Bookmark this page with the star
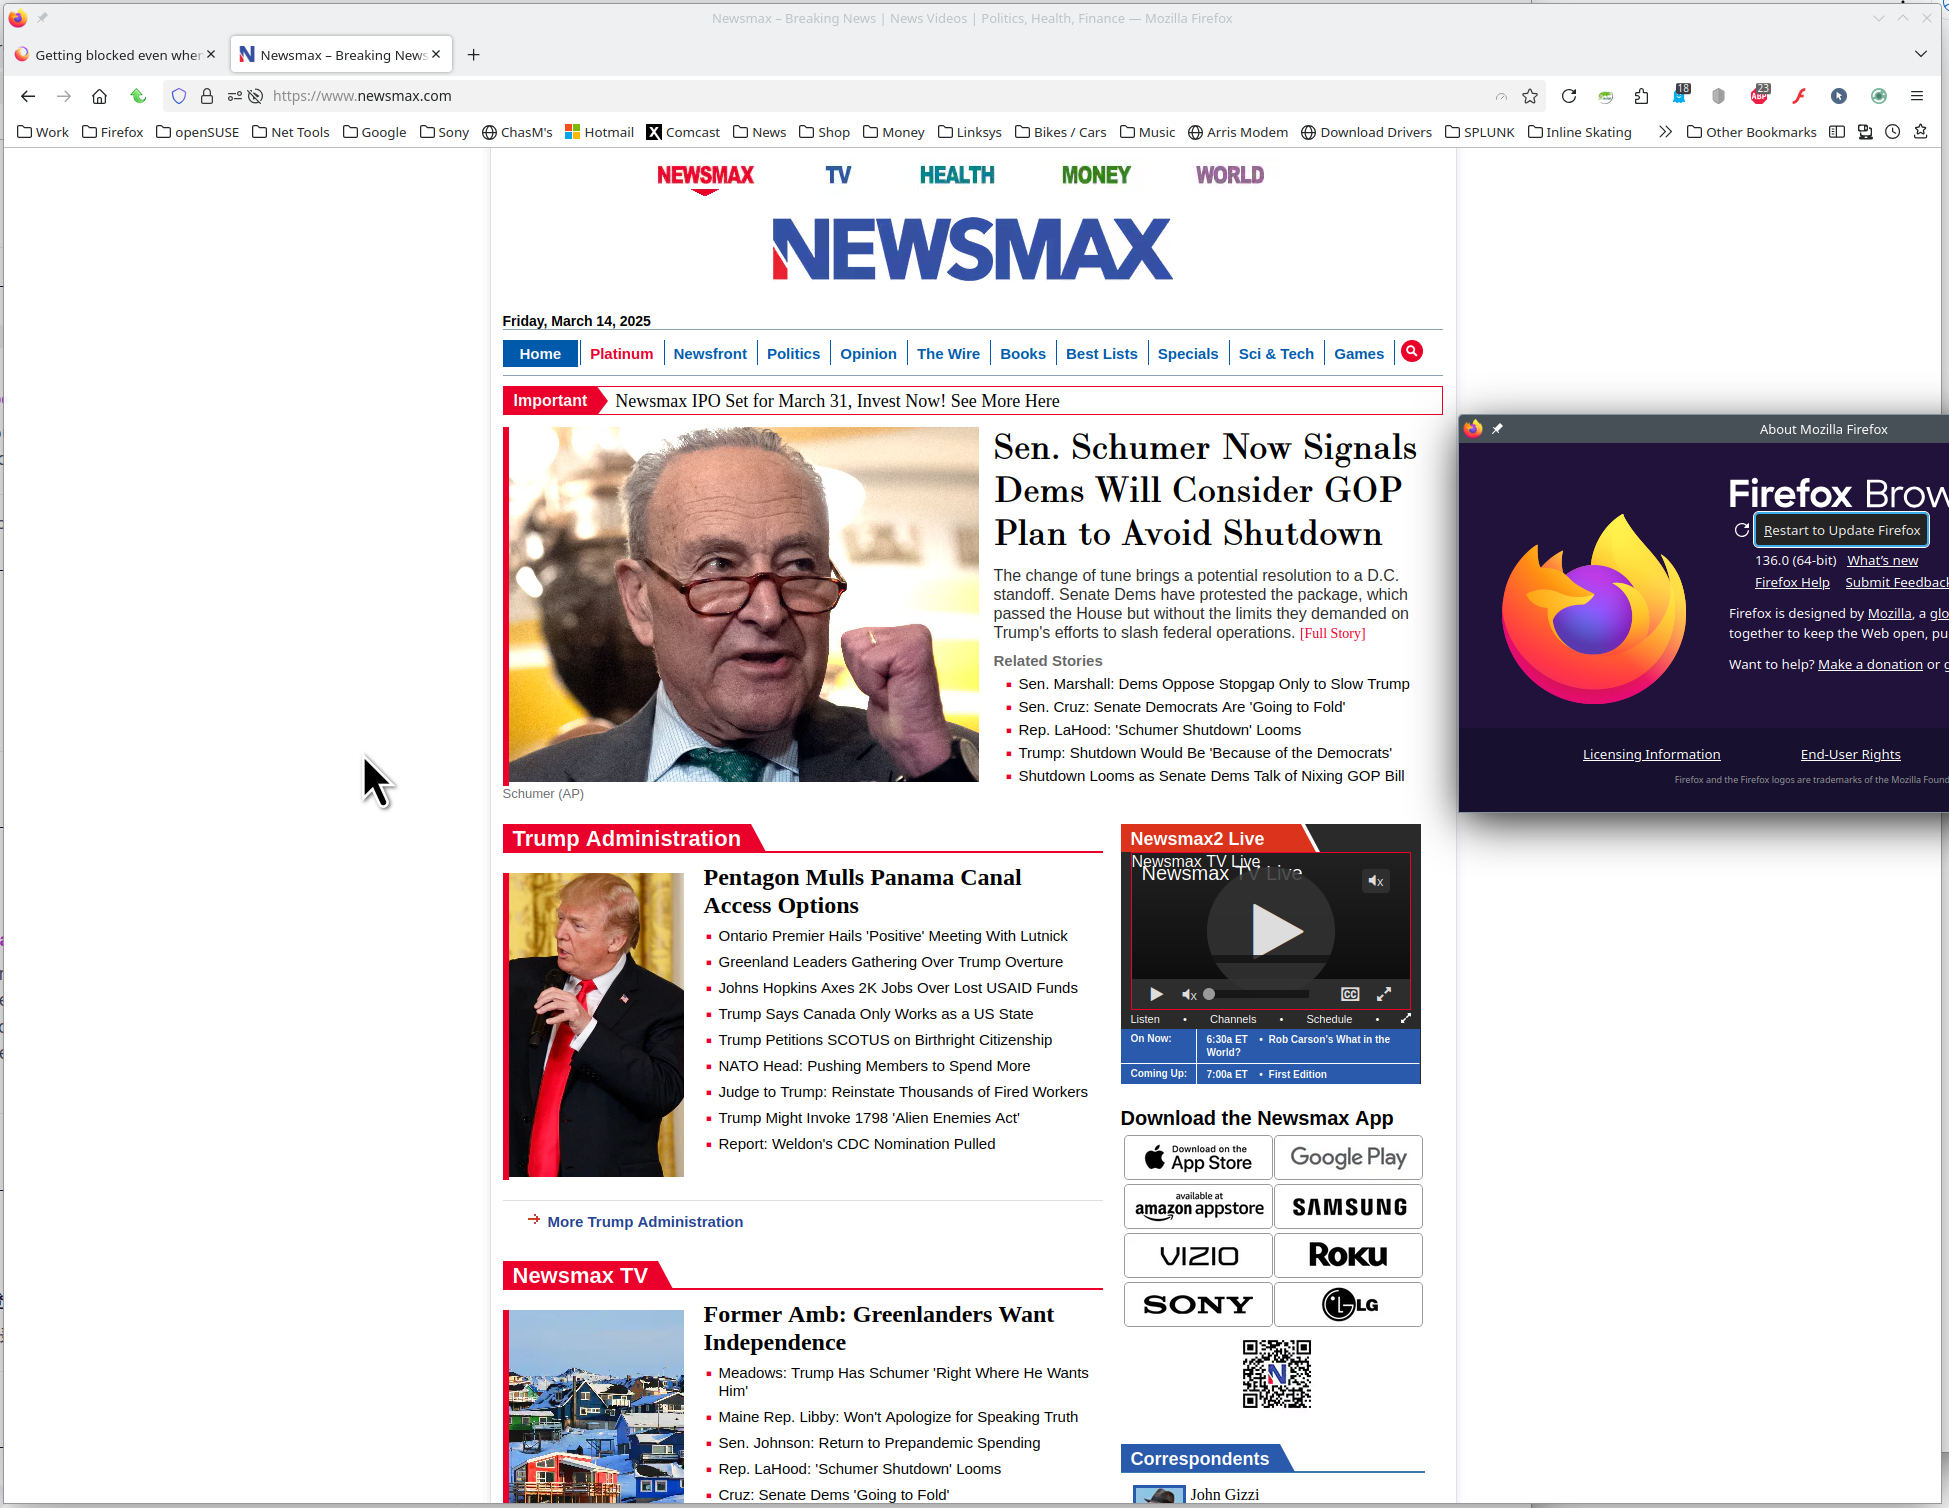The height and width of the screenshot is (1508, 1949). pyautogui.click(x=1530, y=96)
